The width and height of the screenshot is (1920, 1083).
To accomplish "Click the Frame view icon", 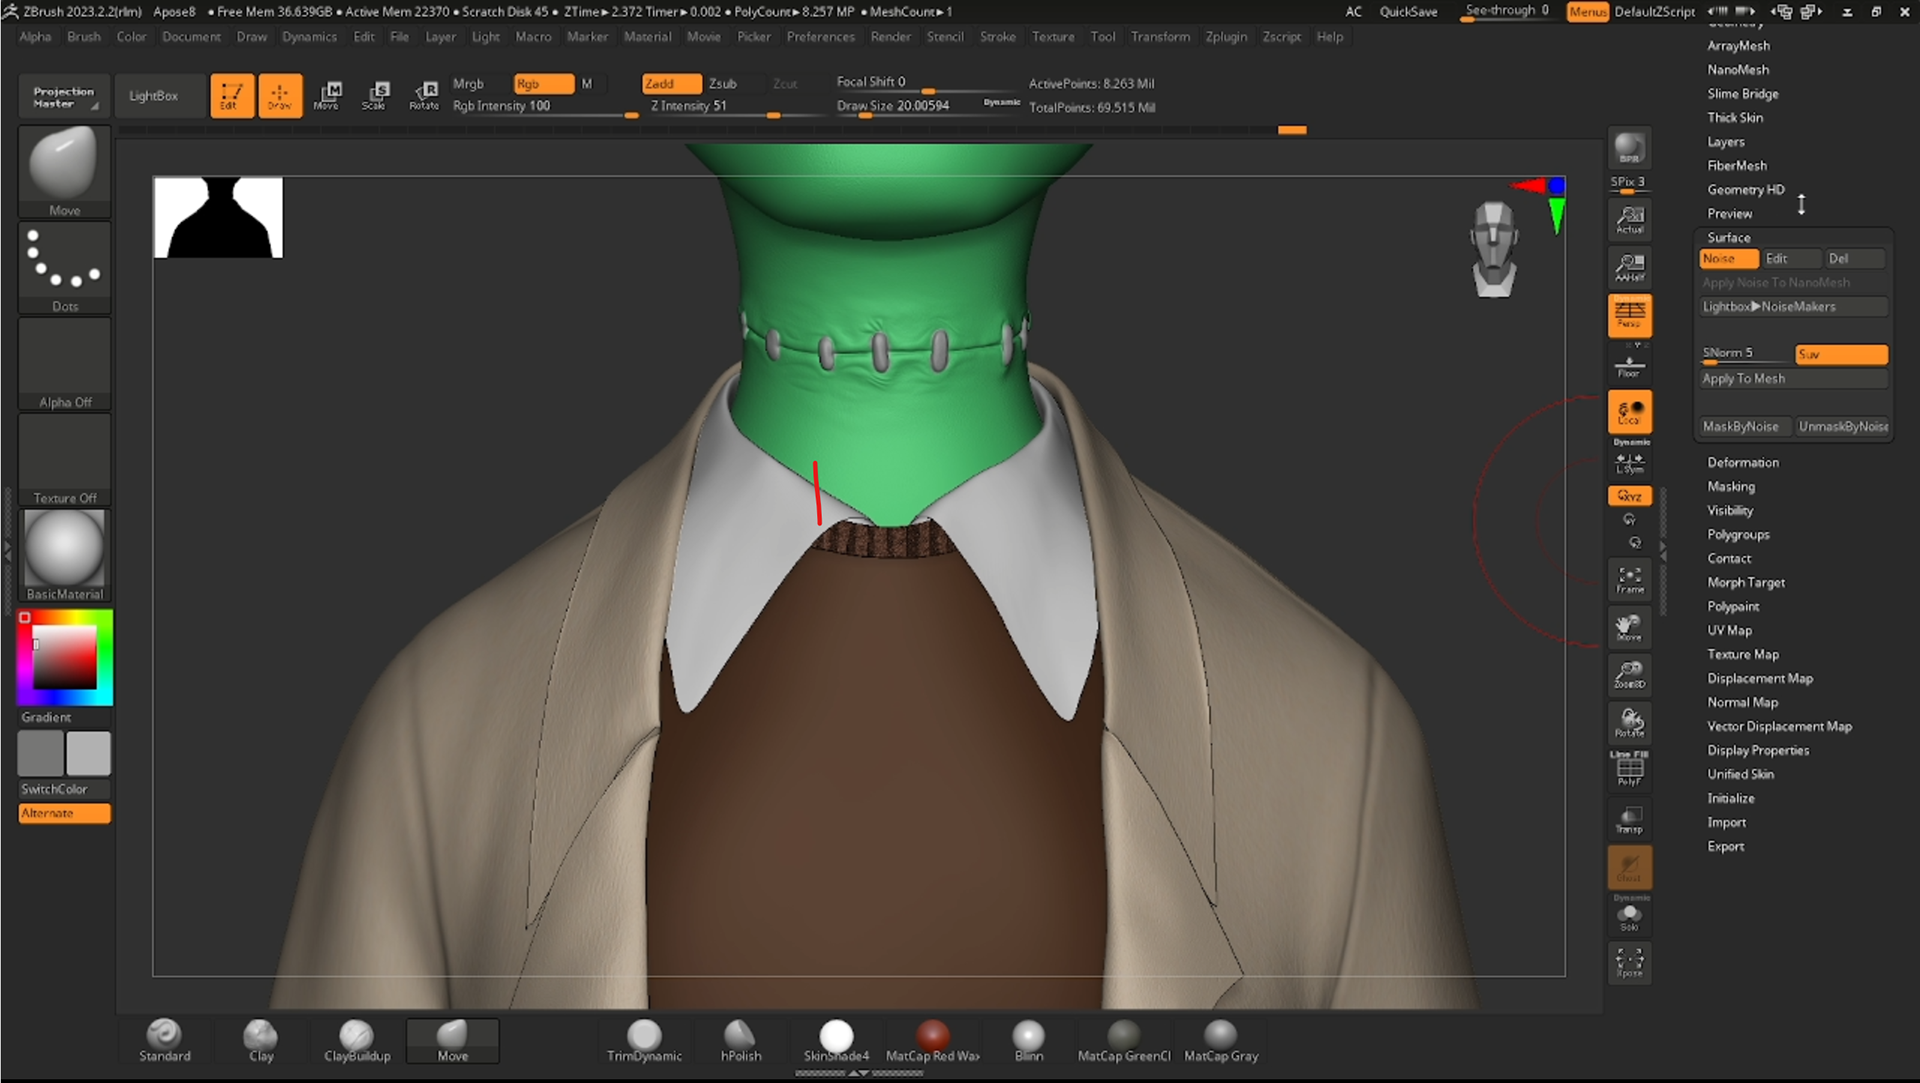I will pos(1629,579).
